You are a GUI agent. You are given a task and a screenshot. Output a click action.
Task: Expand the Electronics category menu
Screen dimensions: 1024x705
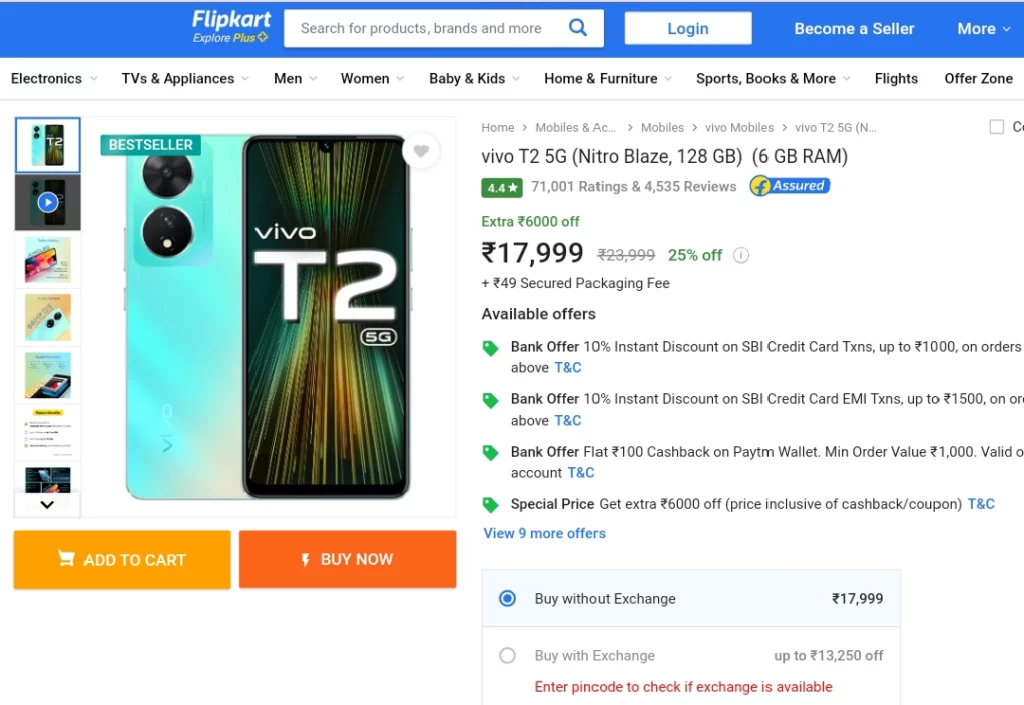(54, 78)
